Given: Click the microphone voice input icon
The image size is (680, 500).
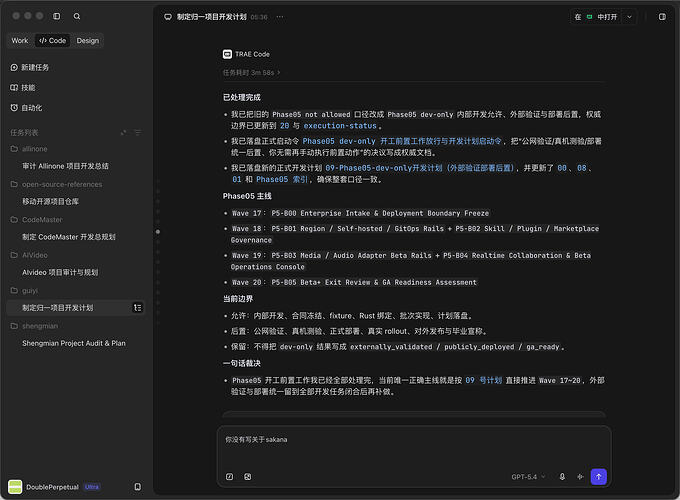Looking at the screenshot, I should tap(562, 477).
